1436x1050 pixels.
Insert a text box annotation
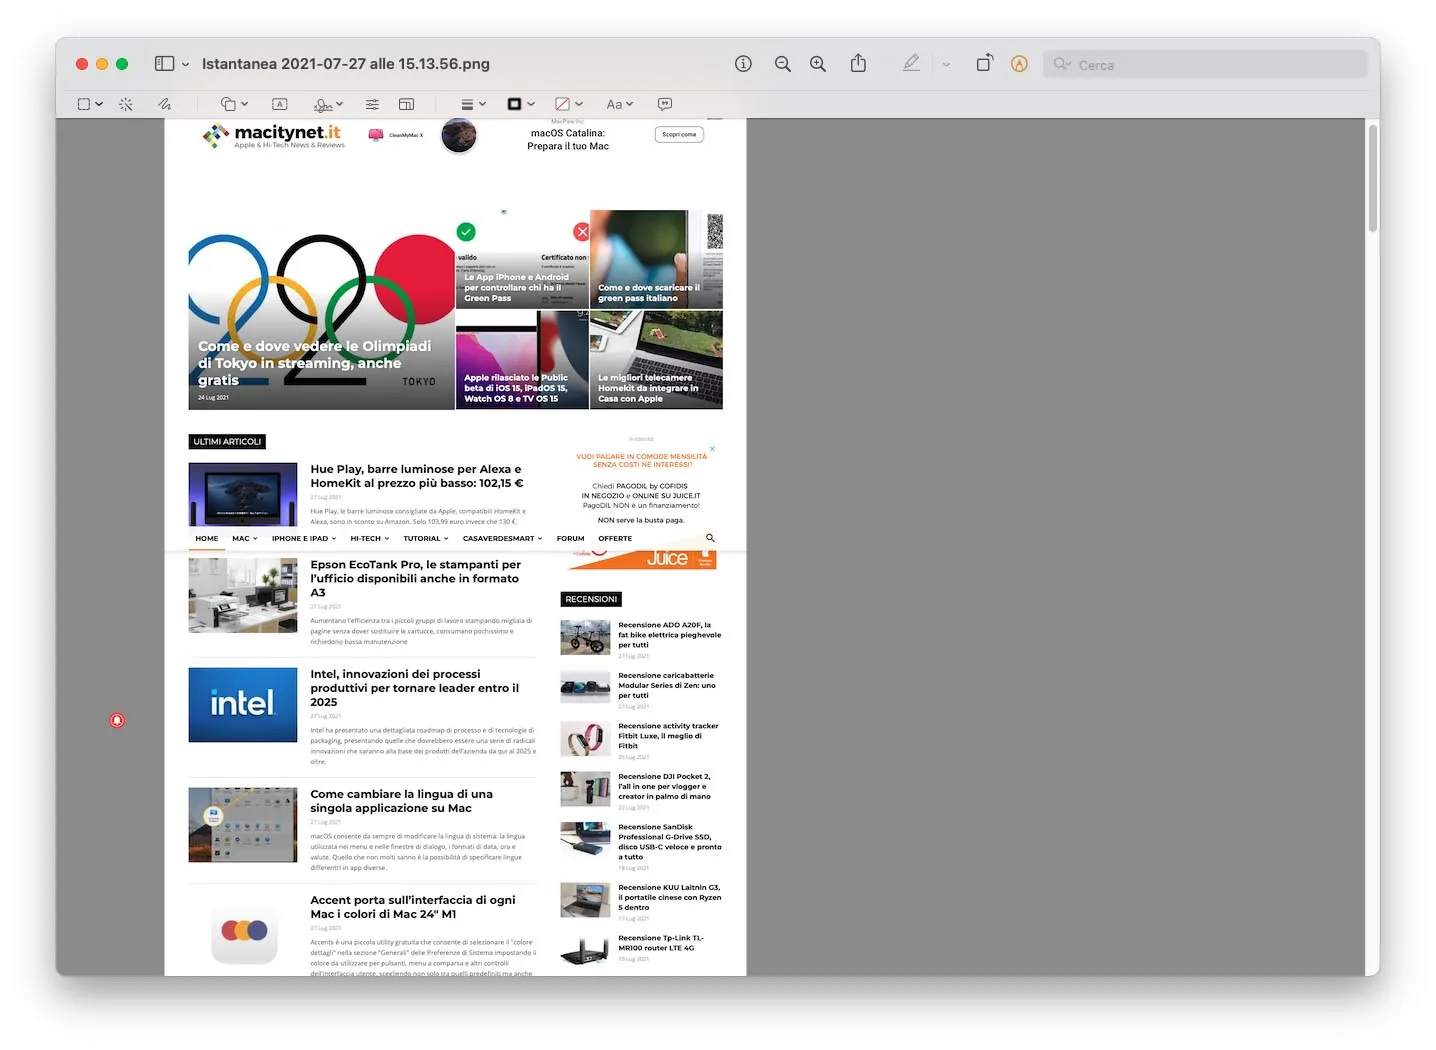tap(280, 103)
